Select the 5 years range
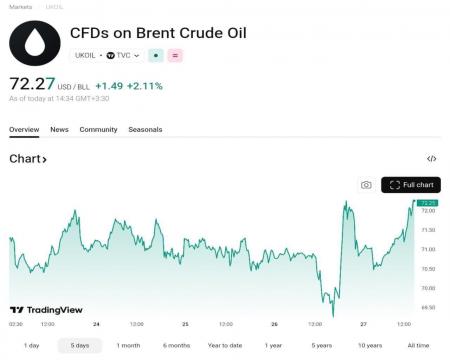The width and height of the screenshot is (450, 360). [322, 346]
